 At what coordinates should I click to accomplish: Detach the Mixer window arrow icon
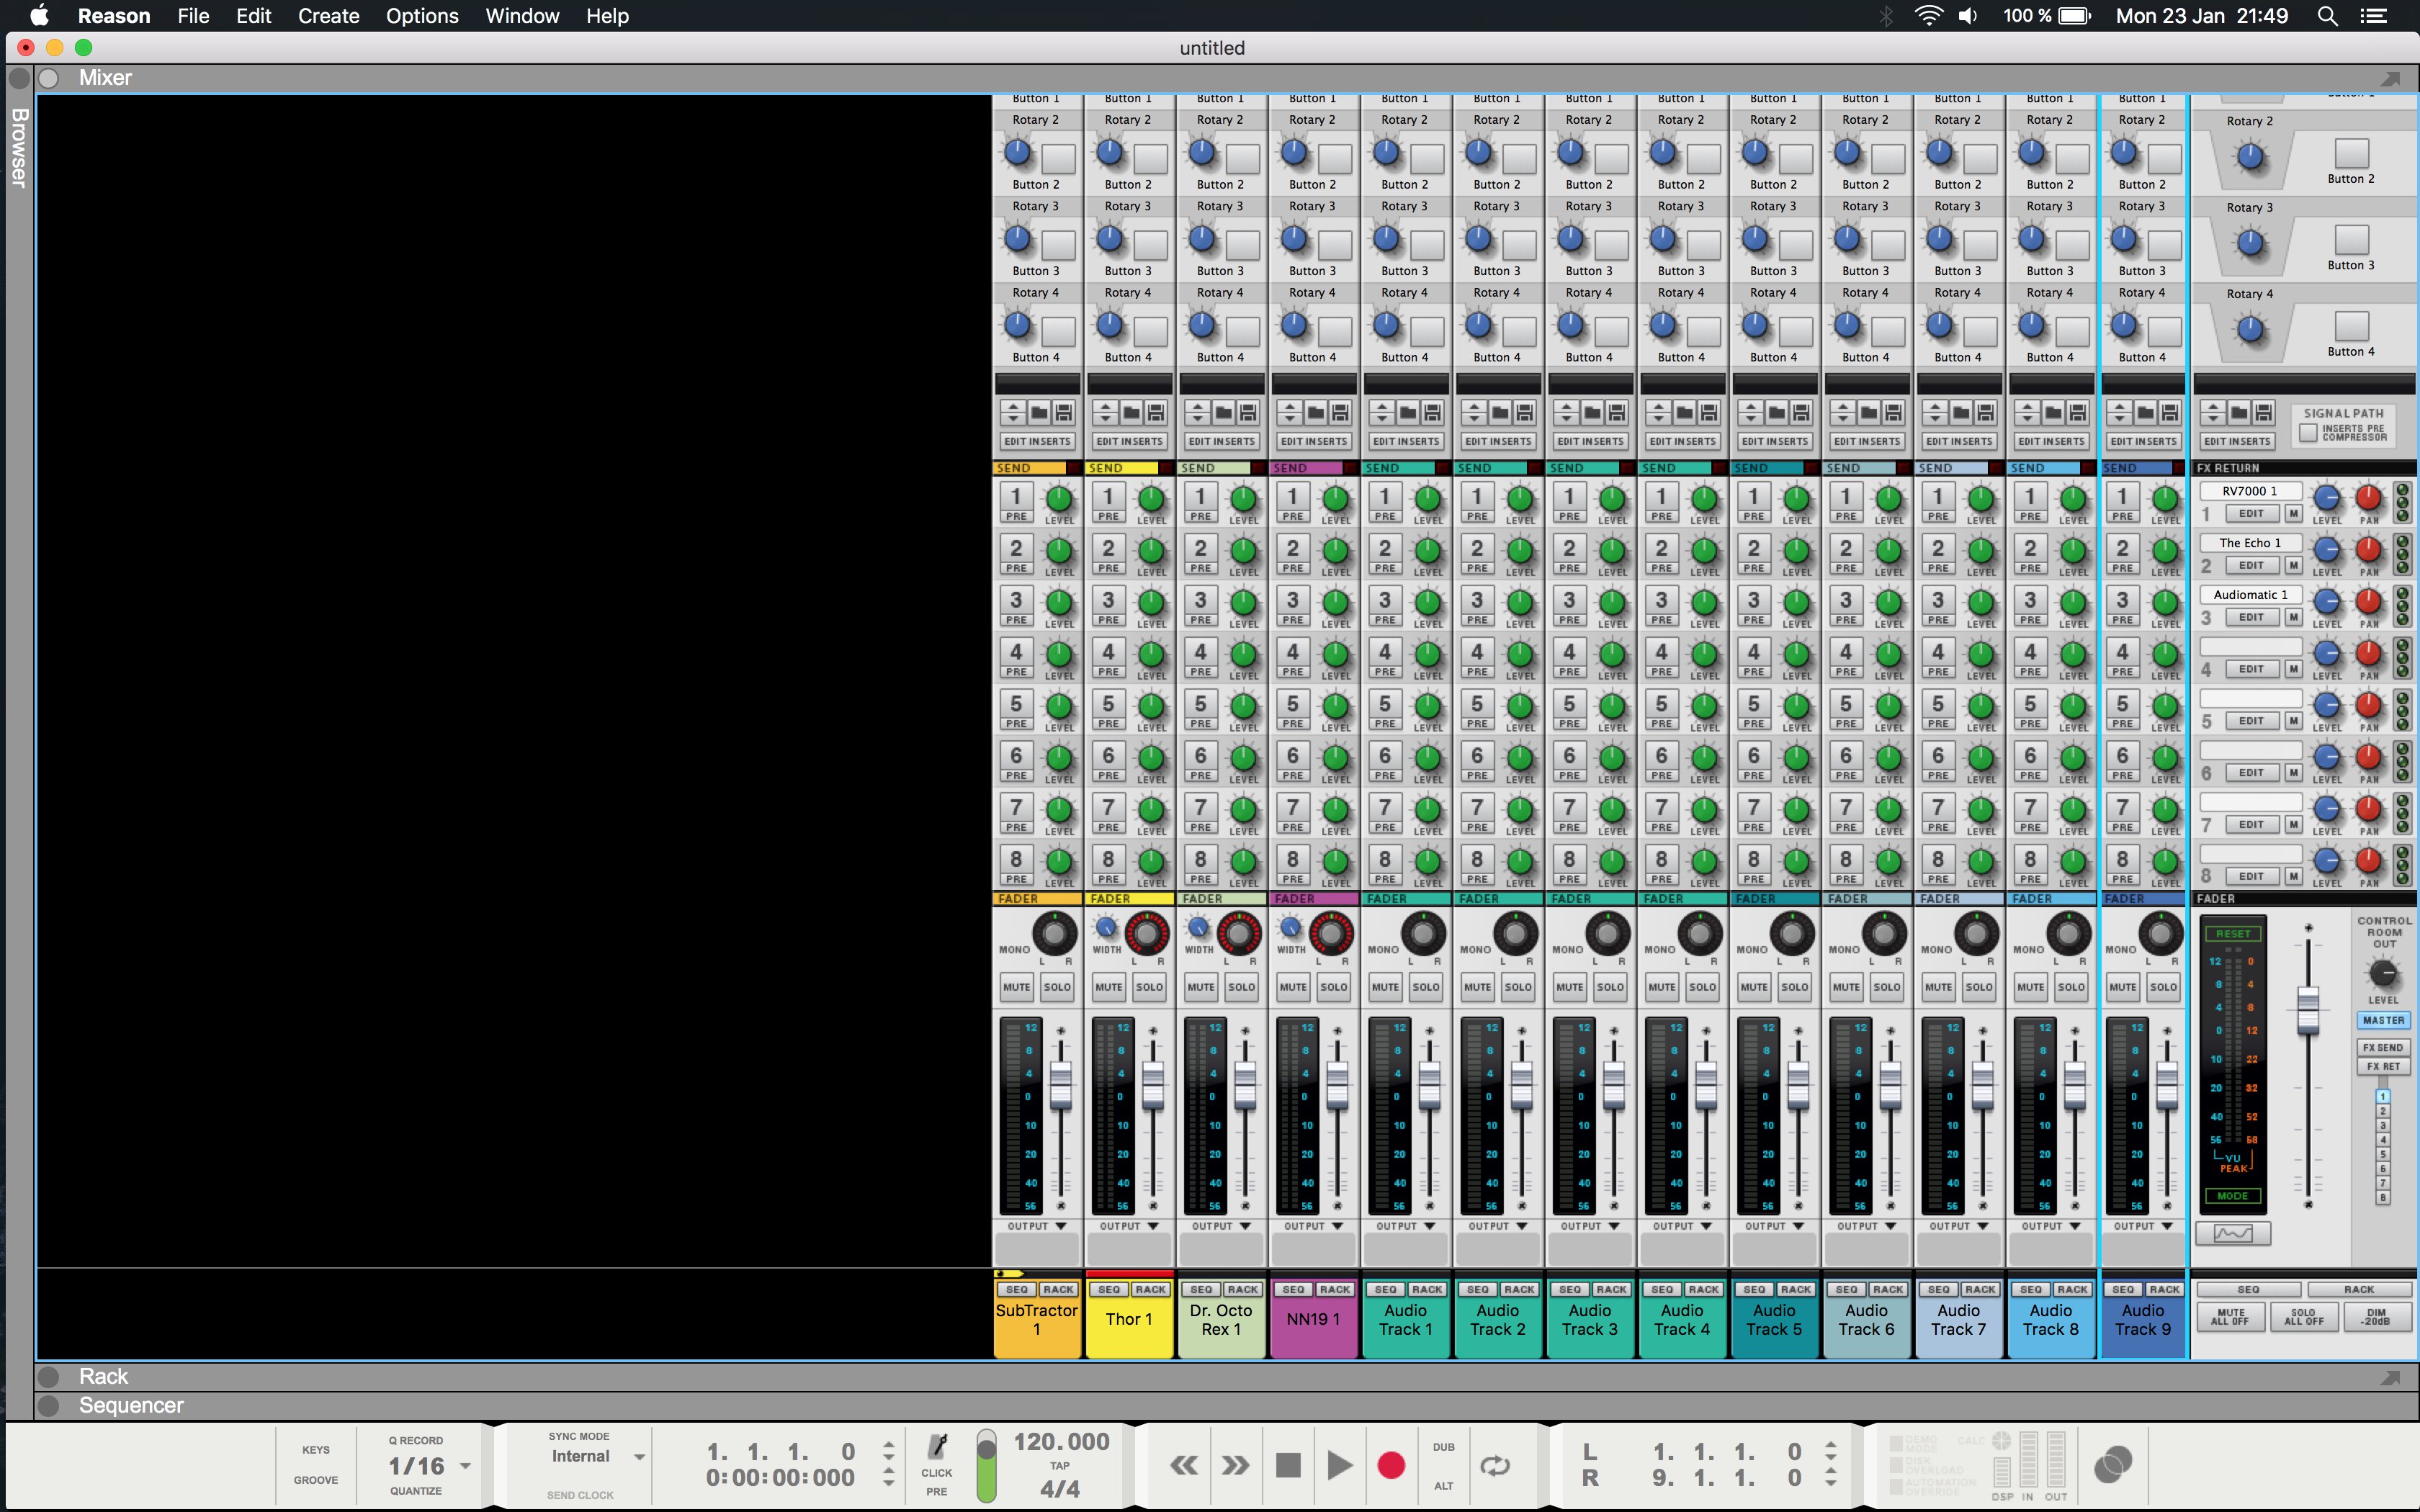2390,78
